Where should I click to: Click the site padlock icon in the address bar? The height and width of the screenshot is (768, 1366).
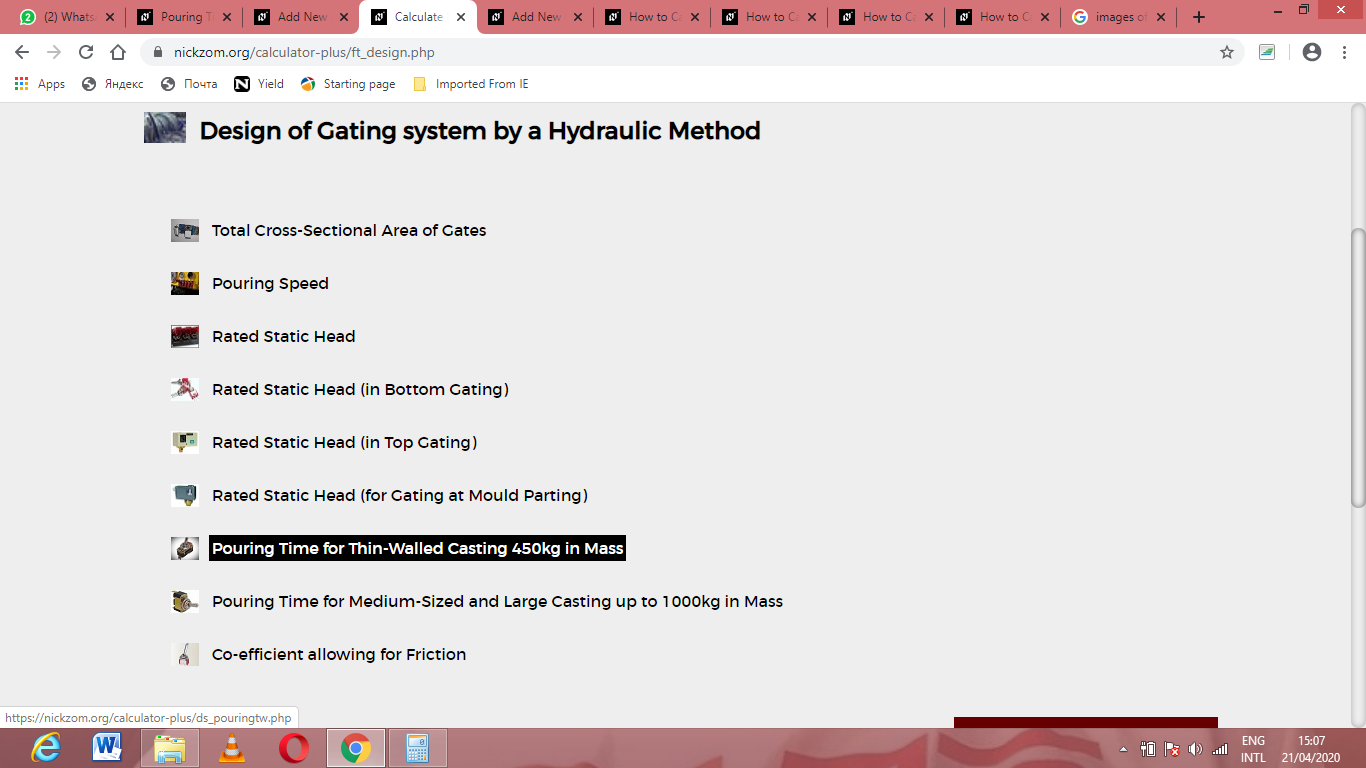coord(157,52)
